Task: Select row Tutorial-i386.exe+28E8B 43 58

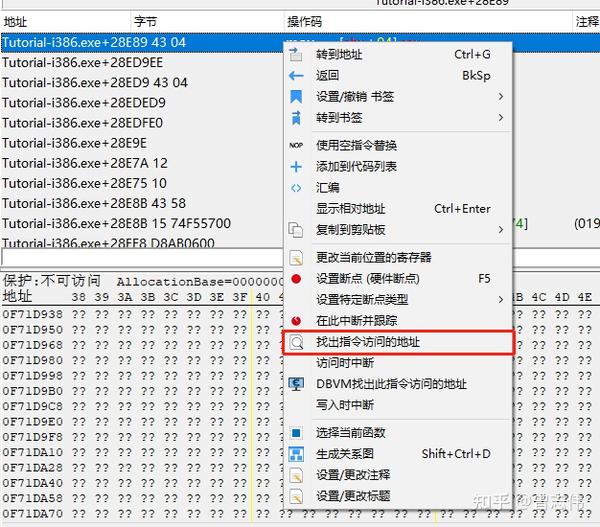Action: [142, 204]
